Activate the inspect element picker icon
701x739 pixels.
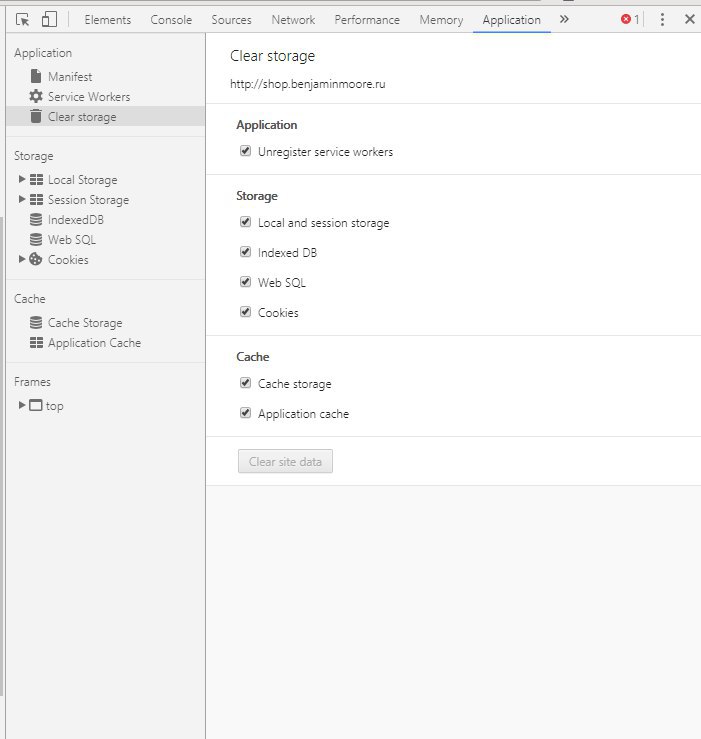(x=22, y=20)
